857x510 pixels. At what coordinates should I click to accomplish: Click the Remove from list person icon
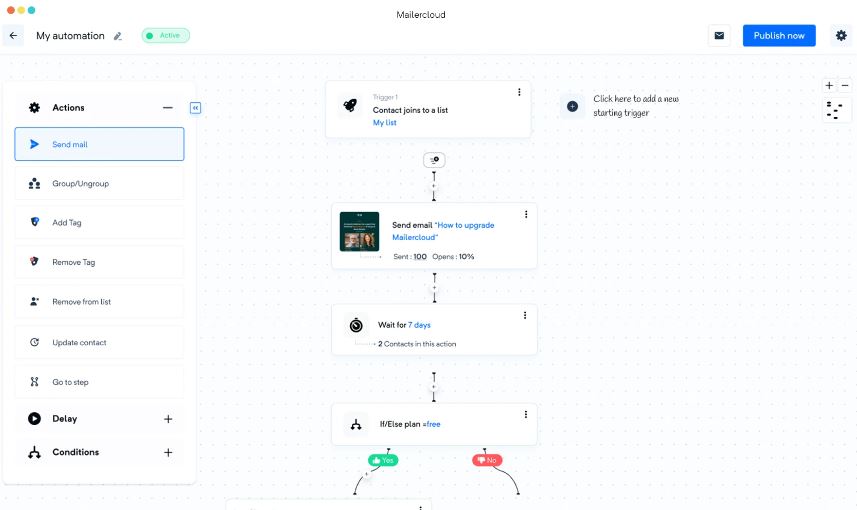click(34, 301)
